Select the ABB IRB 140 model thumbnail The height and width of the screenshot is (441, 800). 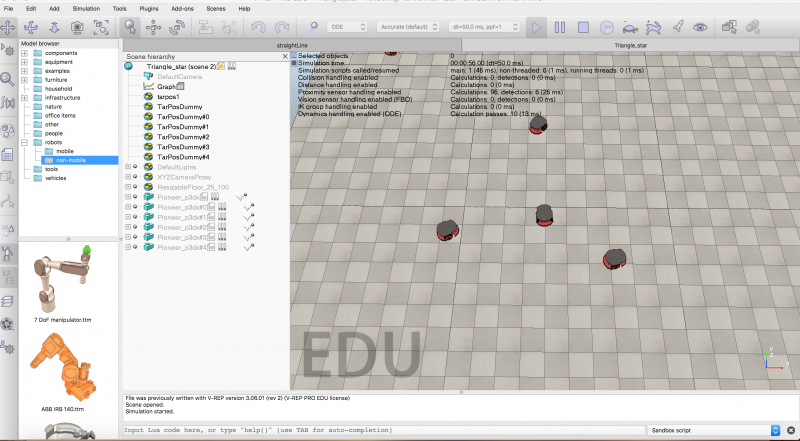coord(62,367)
